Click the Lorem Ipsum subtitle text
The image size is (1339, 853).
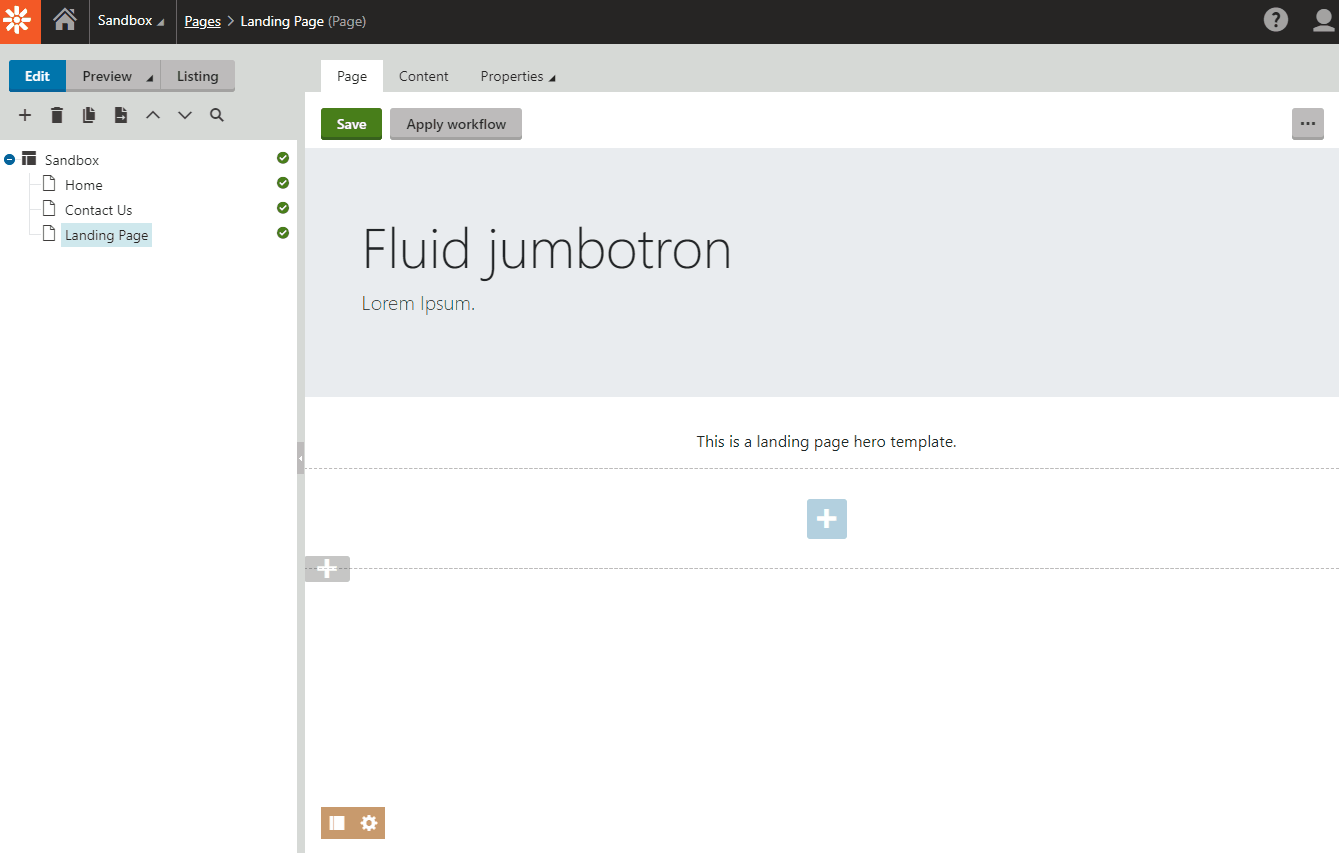pyautogui.click(x=418, y=304)
